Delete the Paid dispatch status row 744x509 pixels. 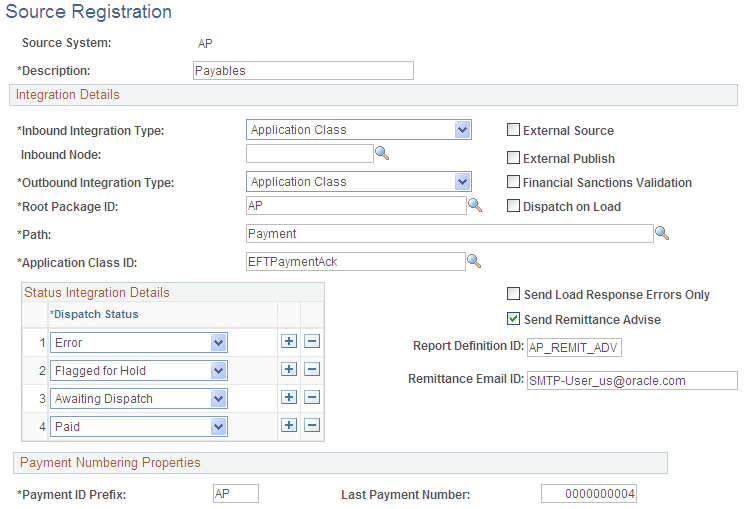pos(312,425)
